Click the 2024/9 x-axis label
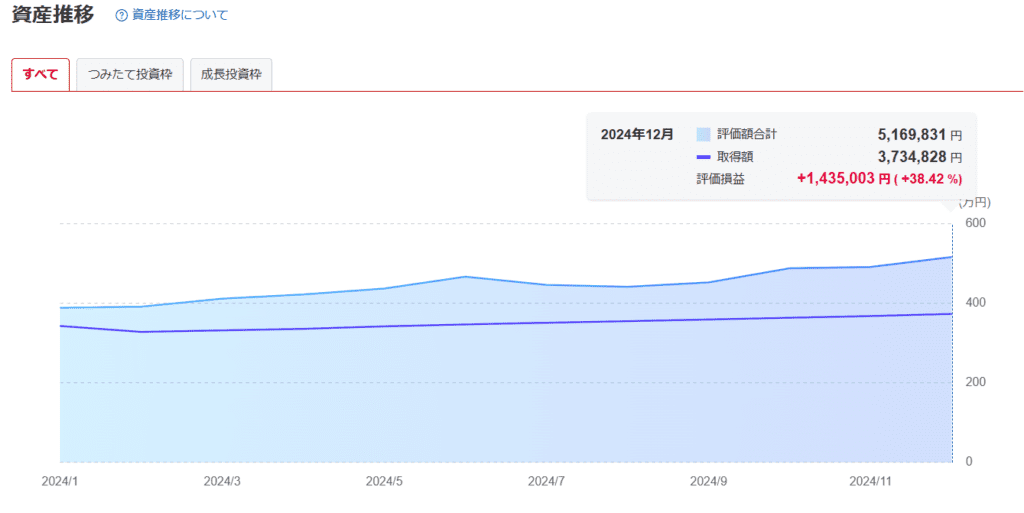This screenshot has height=513, width=1024. coord(709,482)
